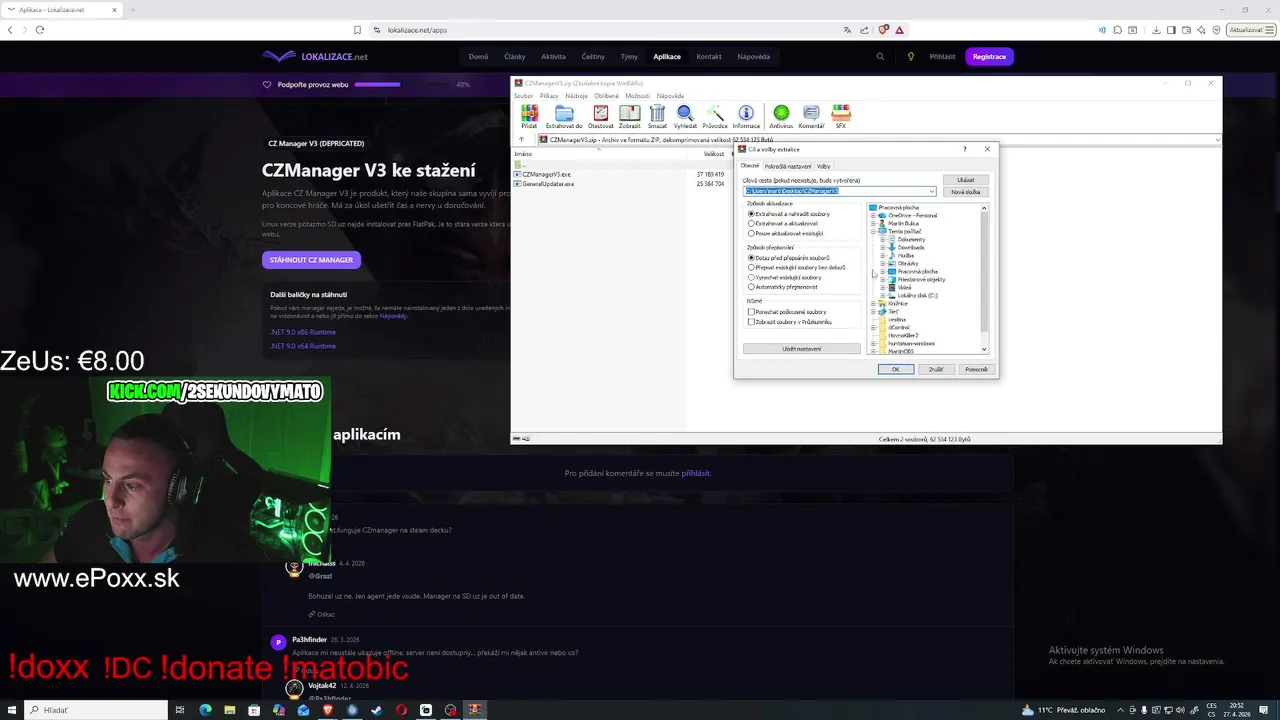Select Vynechat existující soubory option

785,277
